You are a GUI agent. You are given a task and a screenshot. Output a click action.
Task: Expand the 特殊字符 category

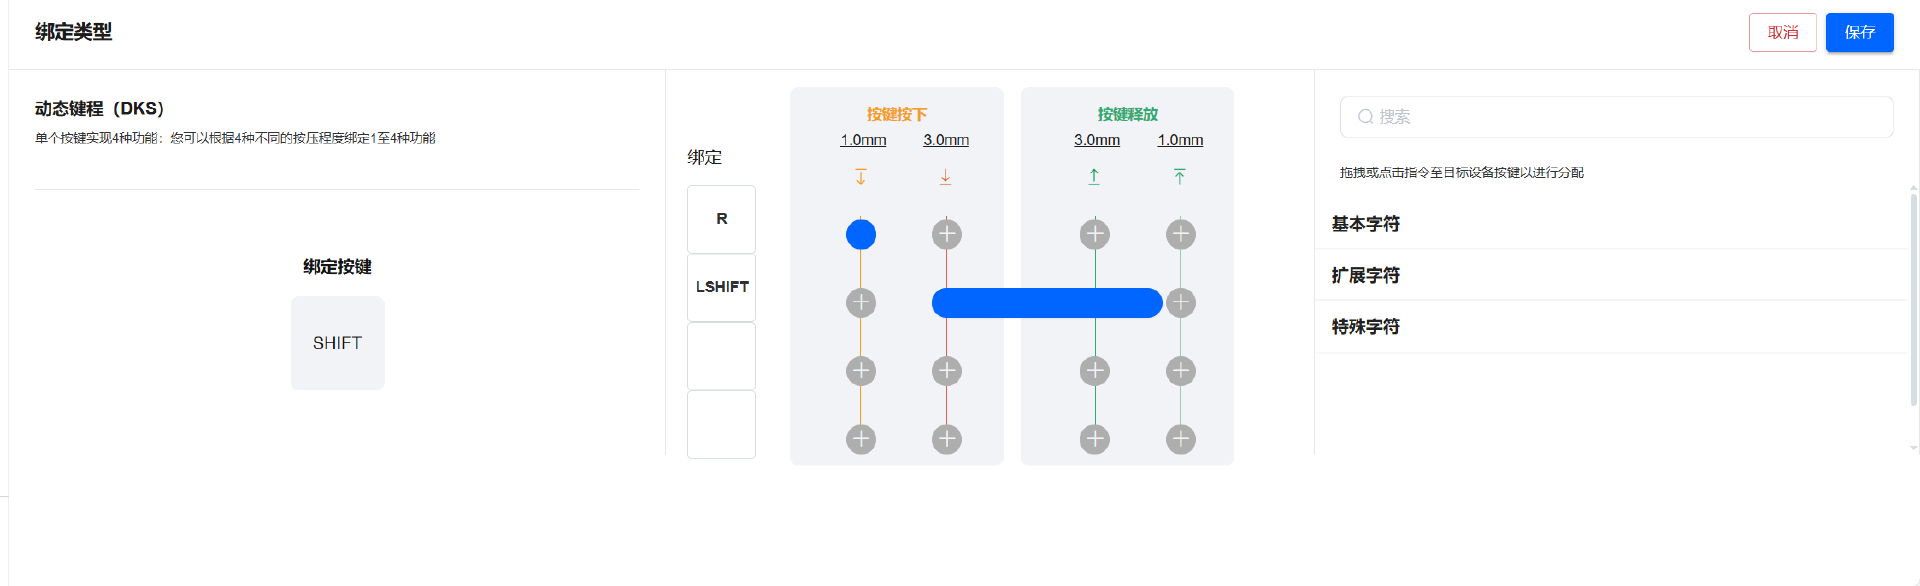pyautogui.click(x=1366, y=327)
